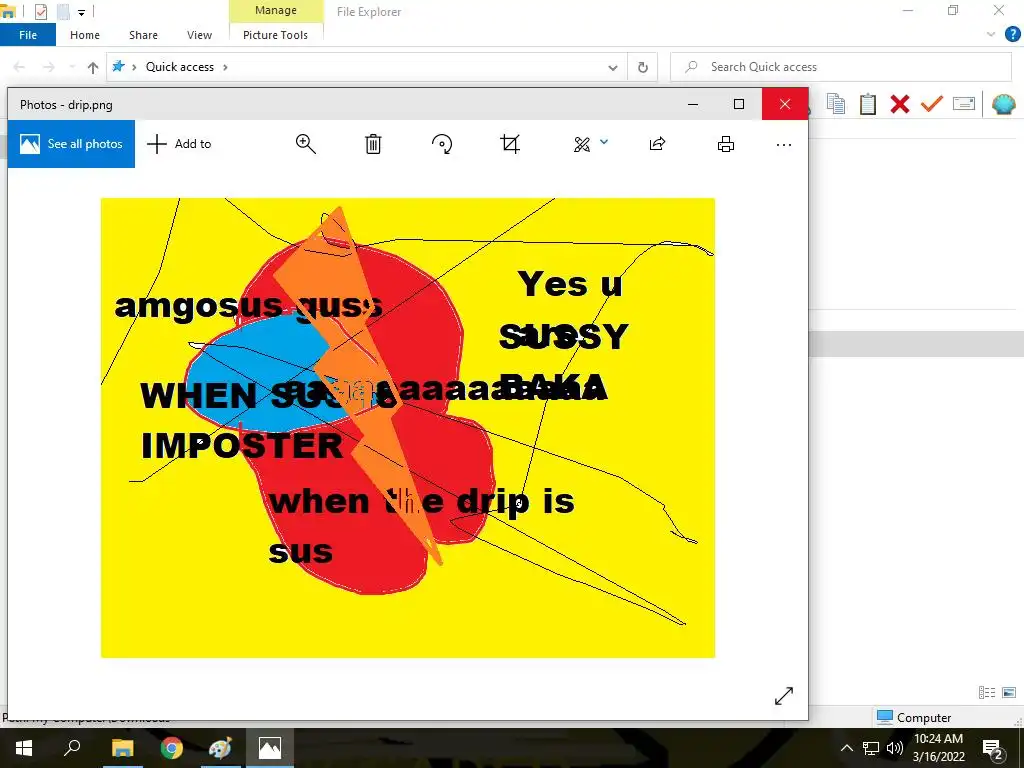Switch Explorer to large thumbnails view icon
Screen dimensions: 1024x768
1009,692
